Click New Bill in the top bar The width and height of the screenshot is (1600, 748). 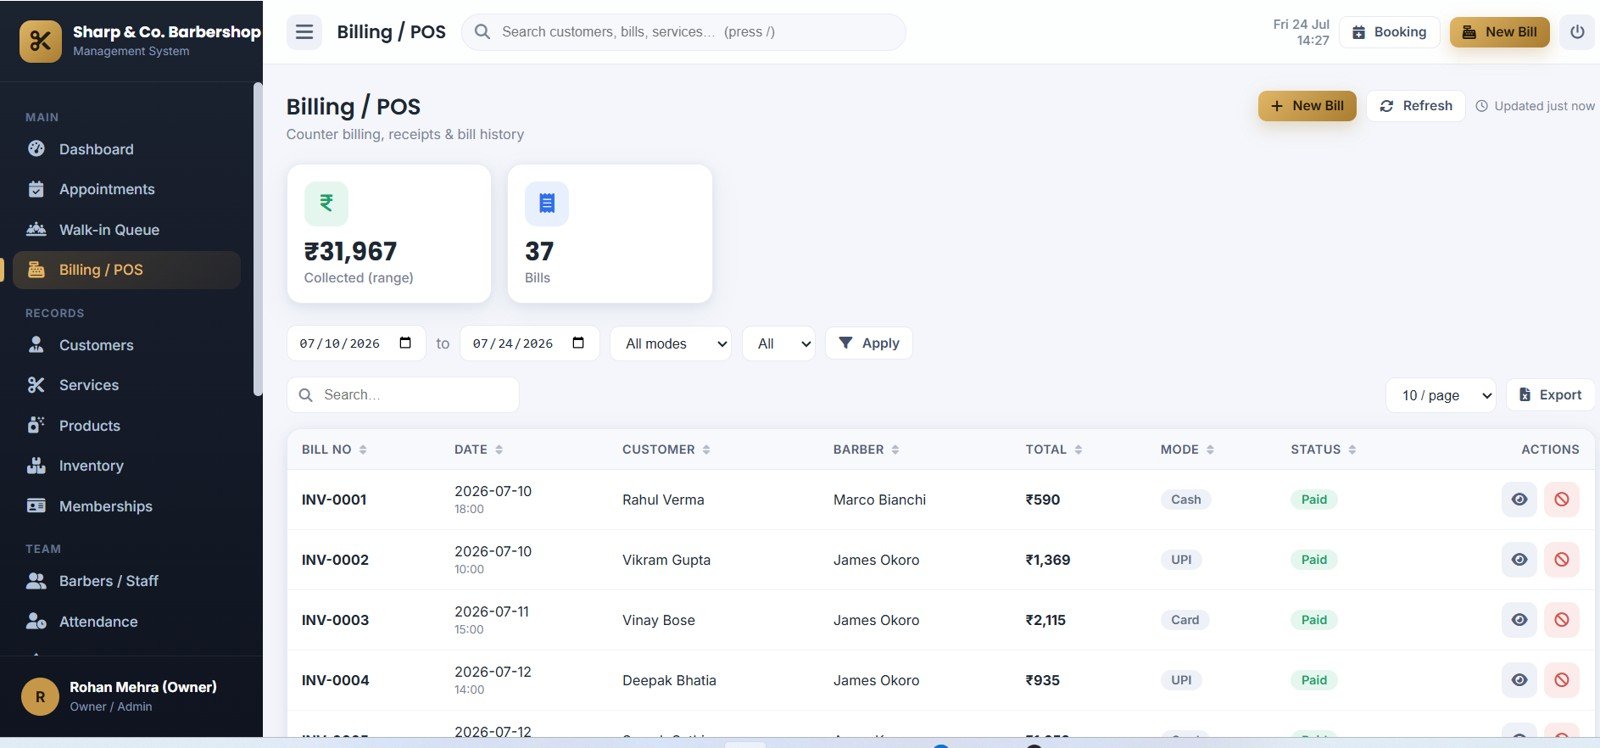point(1500,32)
